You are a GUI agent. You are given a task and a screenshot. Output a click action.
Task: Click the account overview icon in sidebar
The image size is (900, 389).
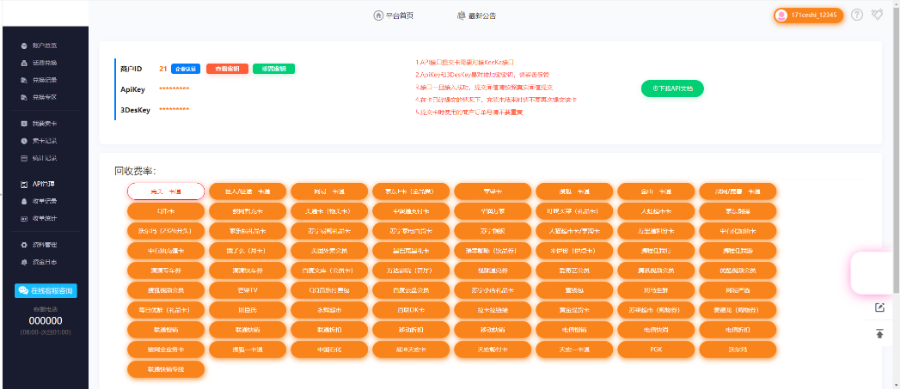(24, 45)
